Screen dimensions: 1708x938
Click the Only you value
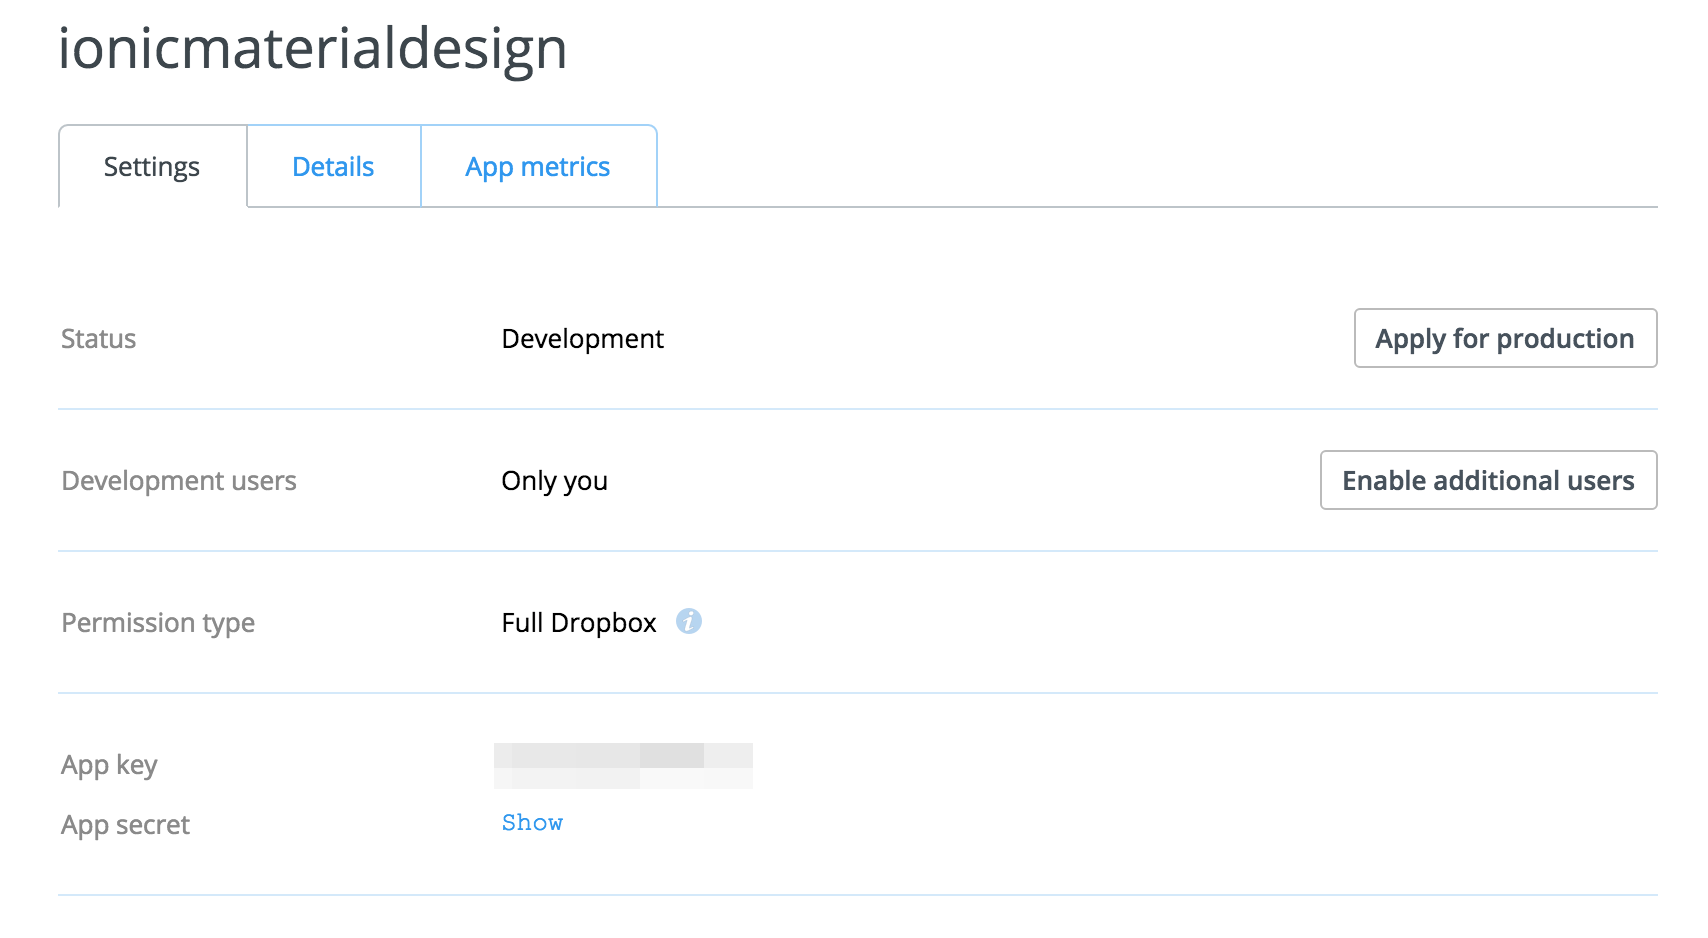click(554, 481)
